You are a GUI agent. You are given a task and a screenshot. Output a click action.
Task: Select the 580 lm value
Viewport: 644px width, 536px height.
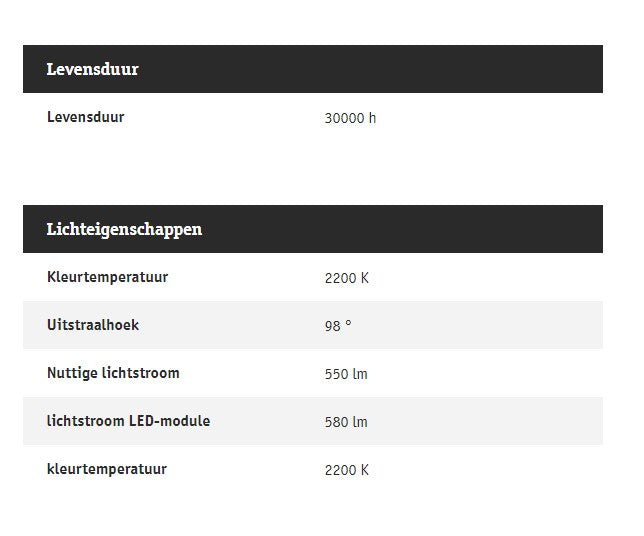click(x=346, y=422)
